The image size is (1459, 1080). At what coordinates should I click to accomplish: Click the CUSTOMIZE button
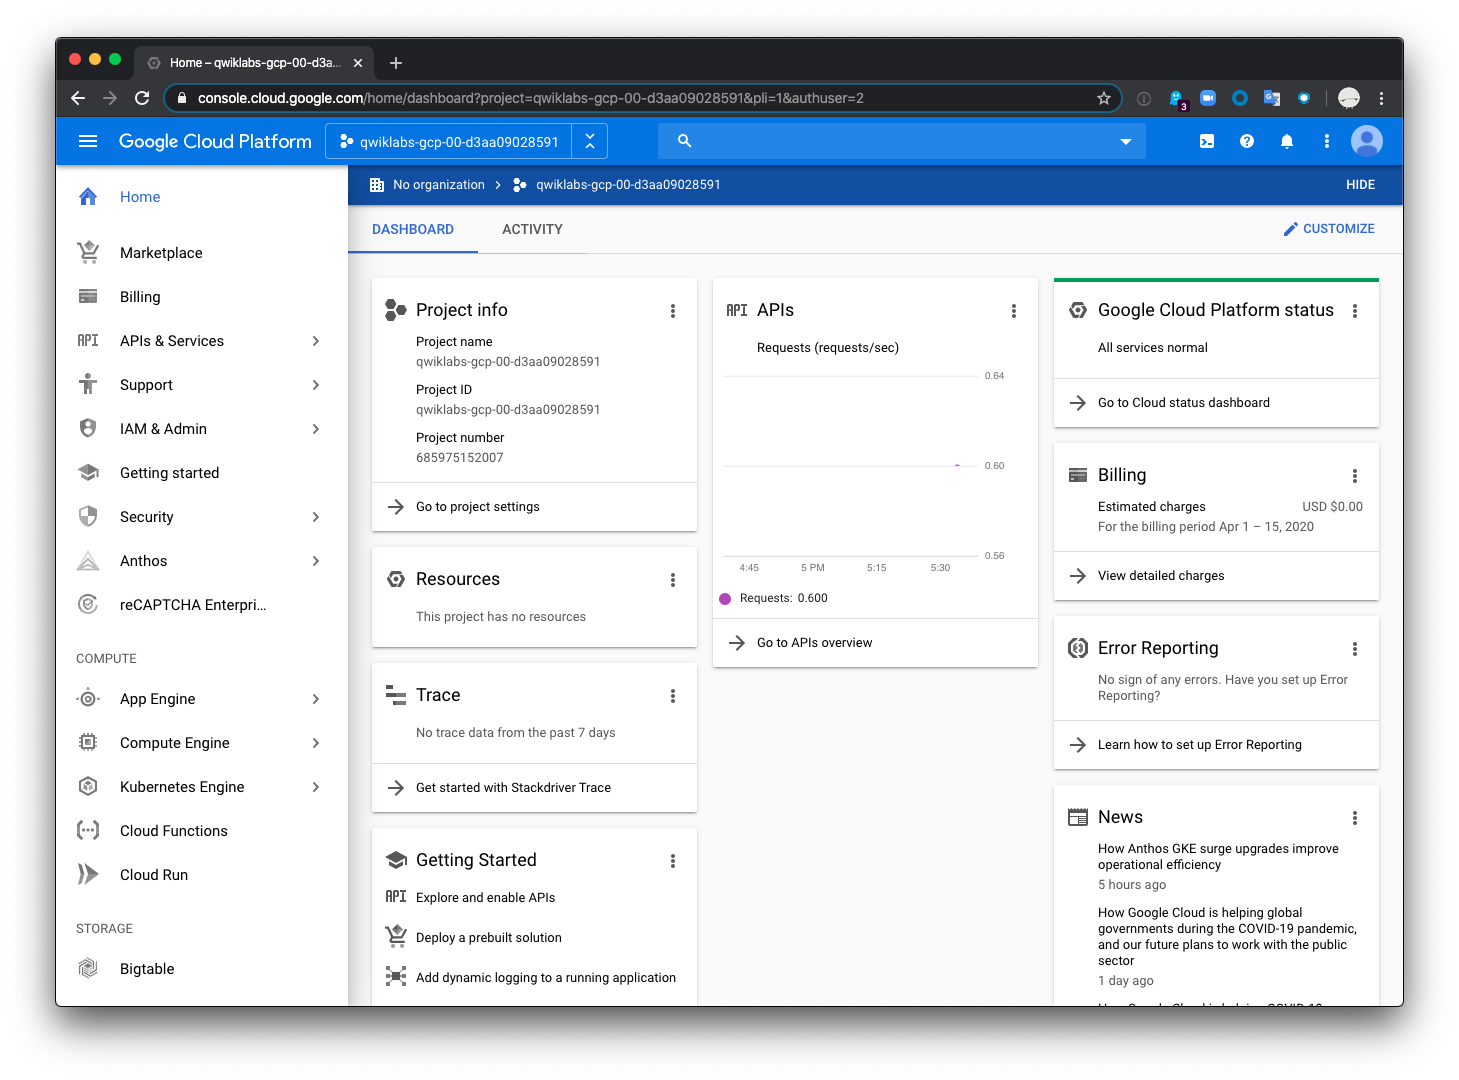[1329, 229]
